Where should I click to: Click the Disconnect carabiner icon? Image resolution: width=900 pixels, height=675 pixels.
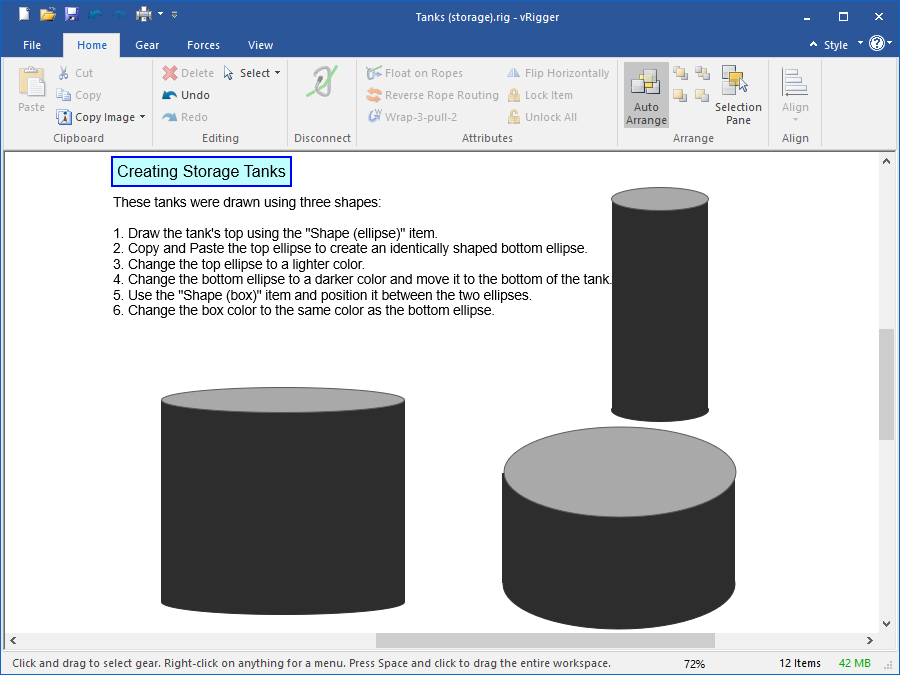click(x=322, y=83)
